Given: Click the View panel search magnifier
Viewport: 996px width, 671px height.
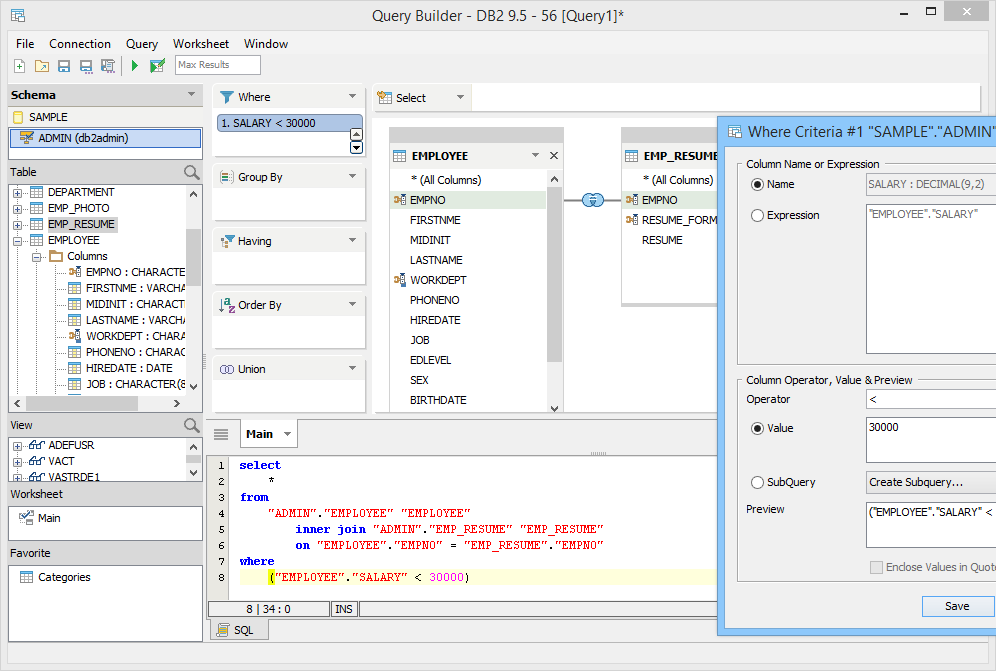Looking at the screenshot, I should coord(191,425).
